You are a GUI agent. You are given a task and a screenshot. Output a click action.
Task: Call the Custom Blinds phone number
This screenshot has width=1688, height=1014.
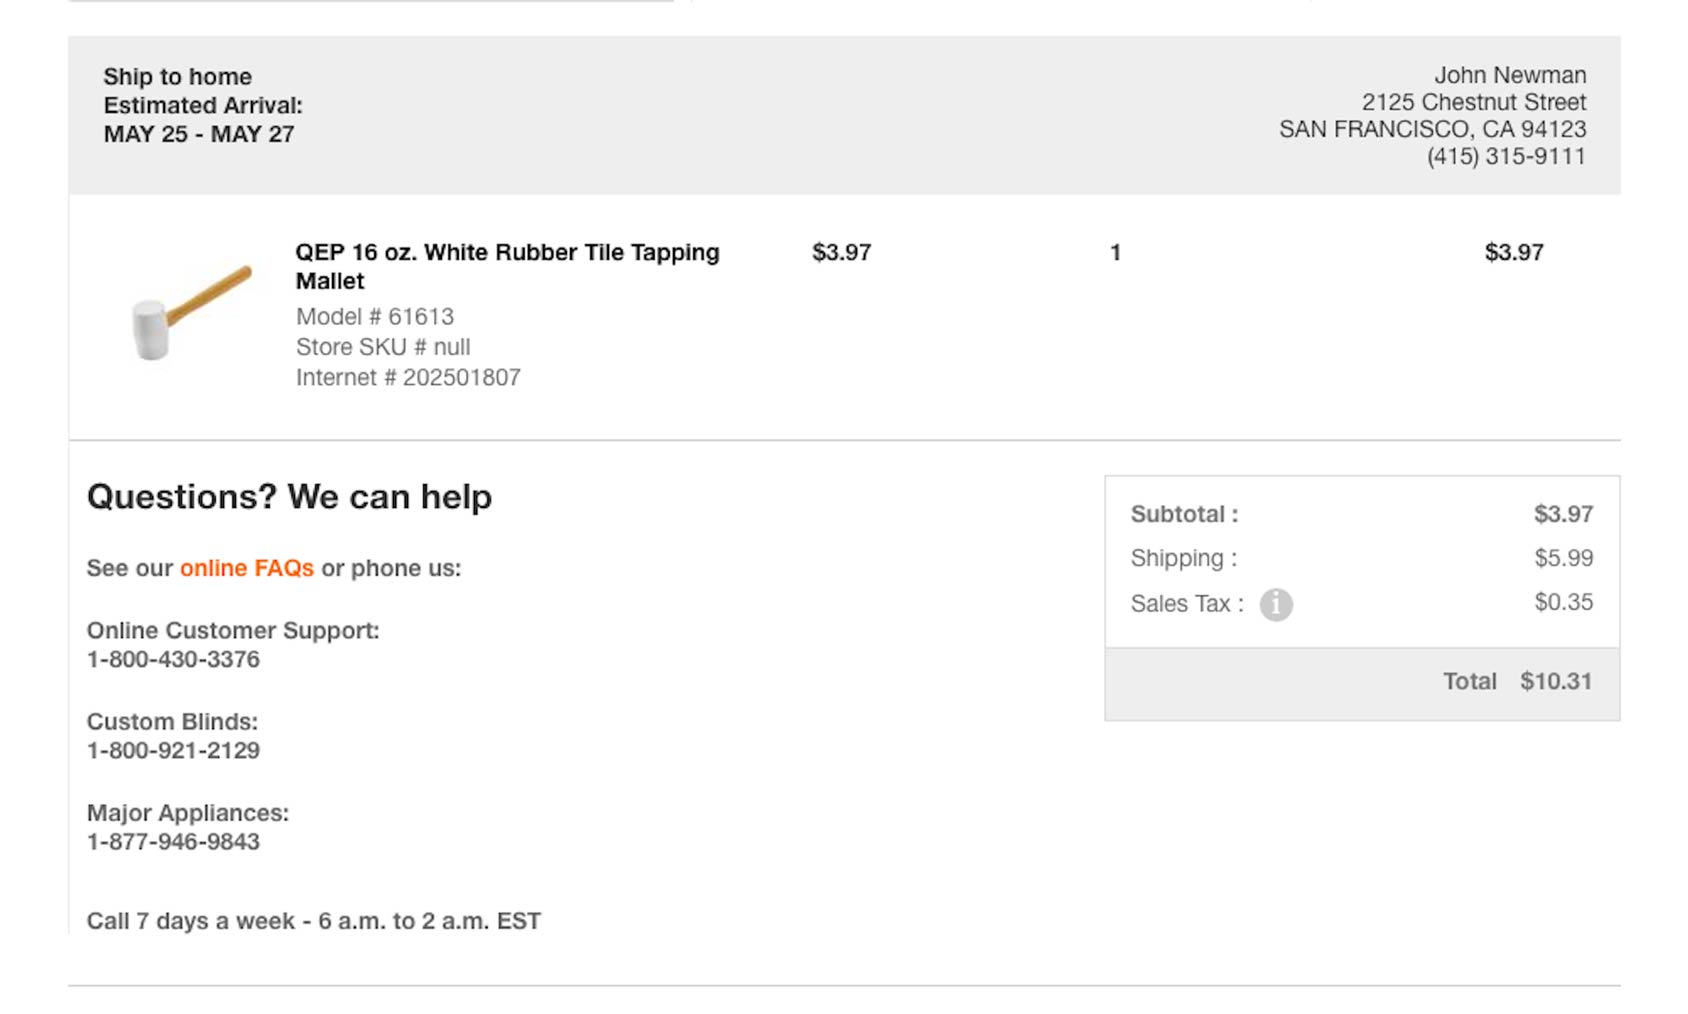[x=172, y=750]
